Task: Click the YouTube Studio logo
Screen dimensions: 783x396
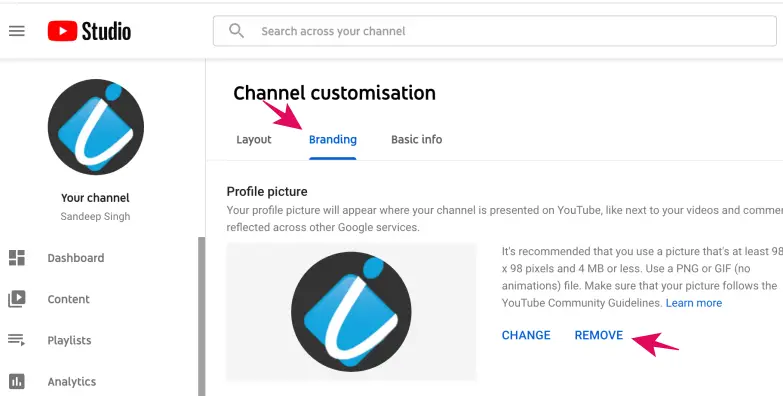Action: pos(89,31)
